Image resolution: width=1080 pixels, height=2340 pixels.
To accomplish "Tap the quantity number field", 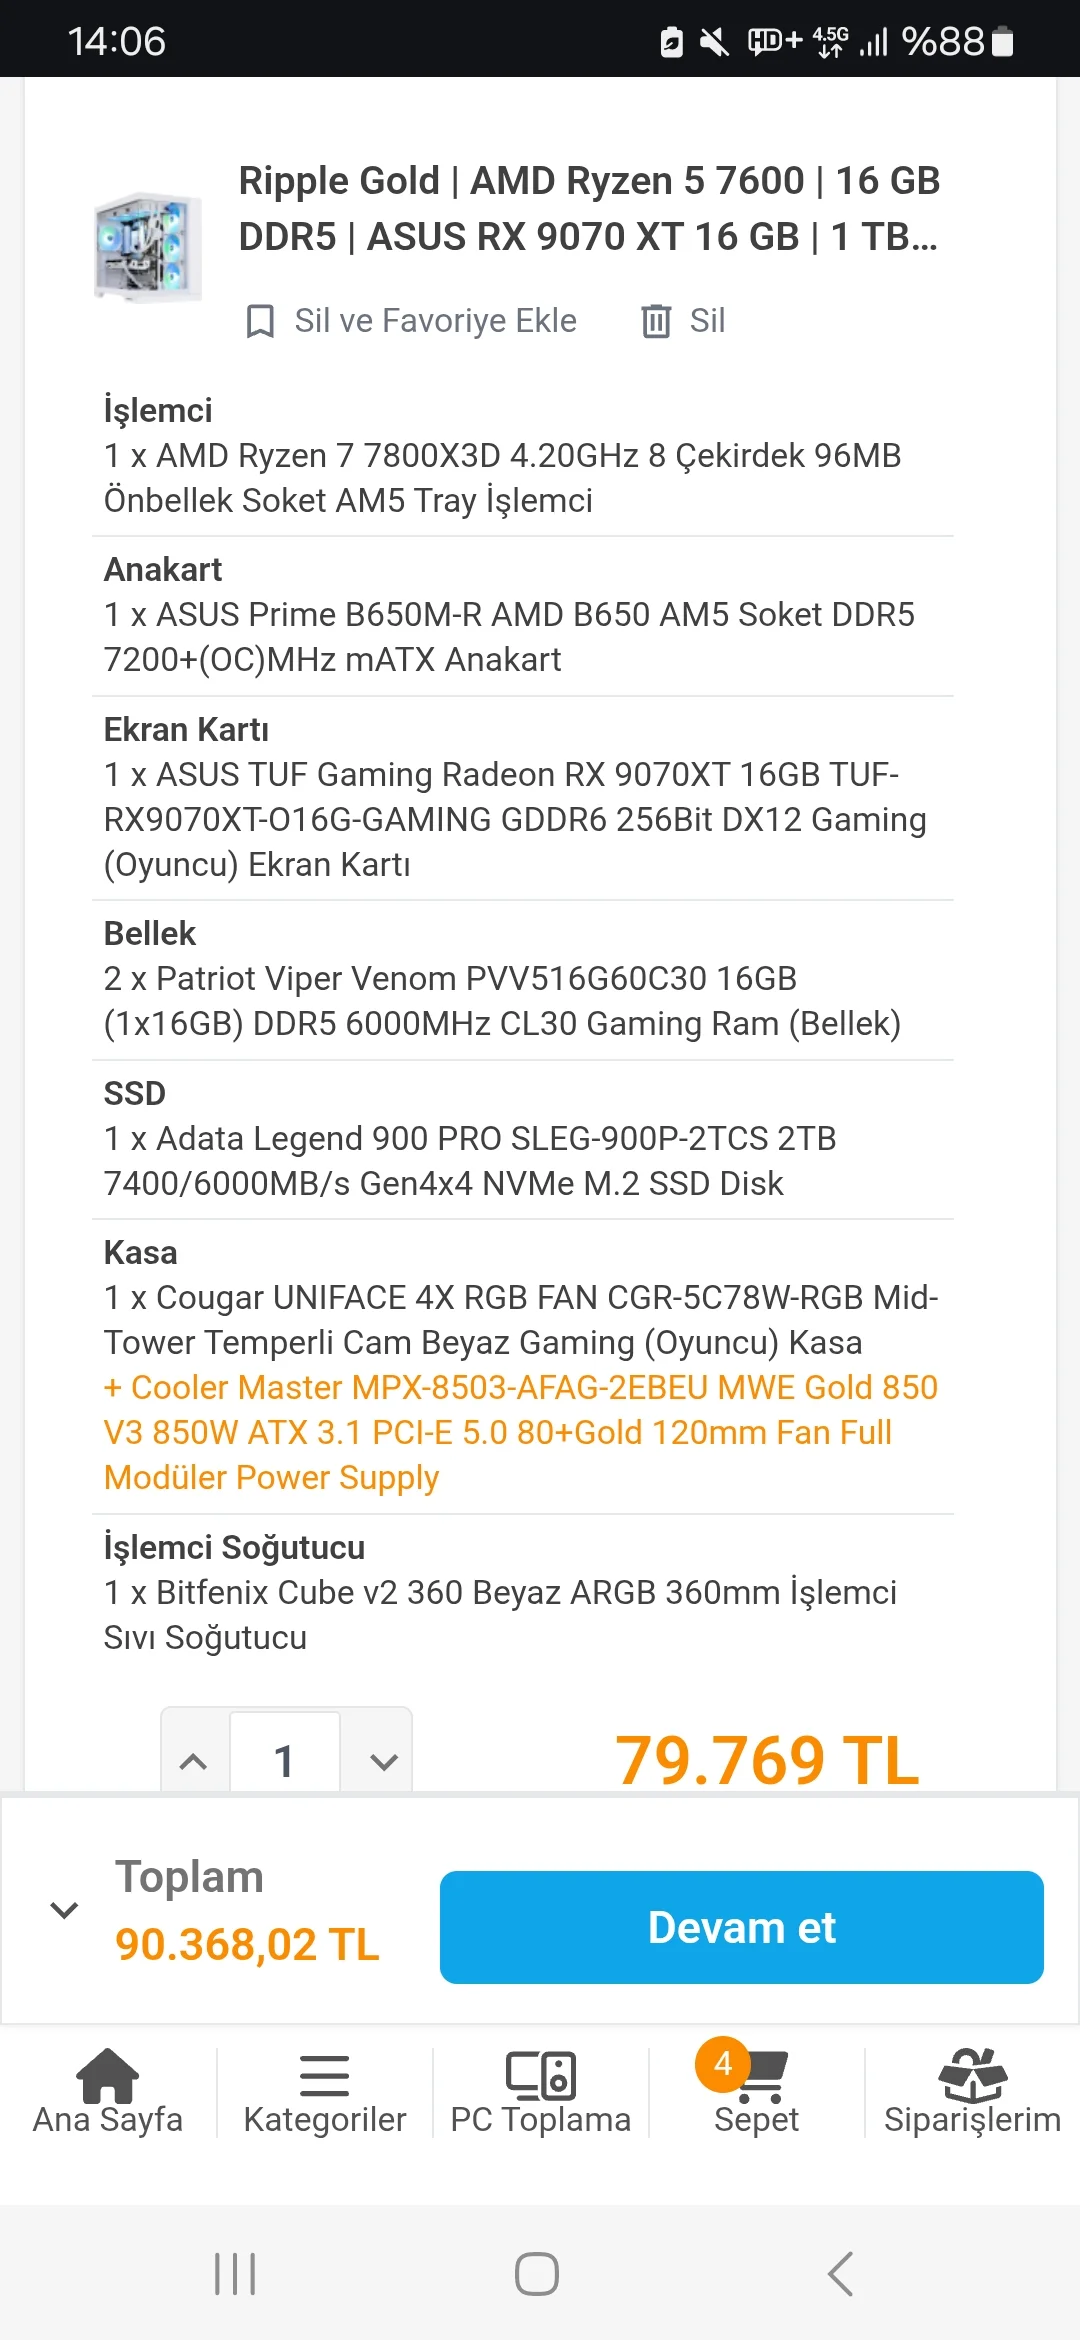I will point(285,1761).
